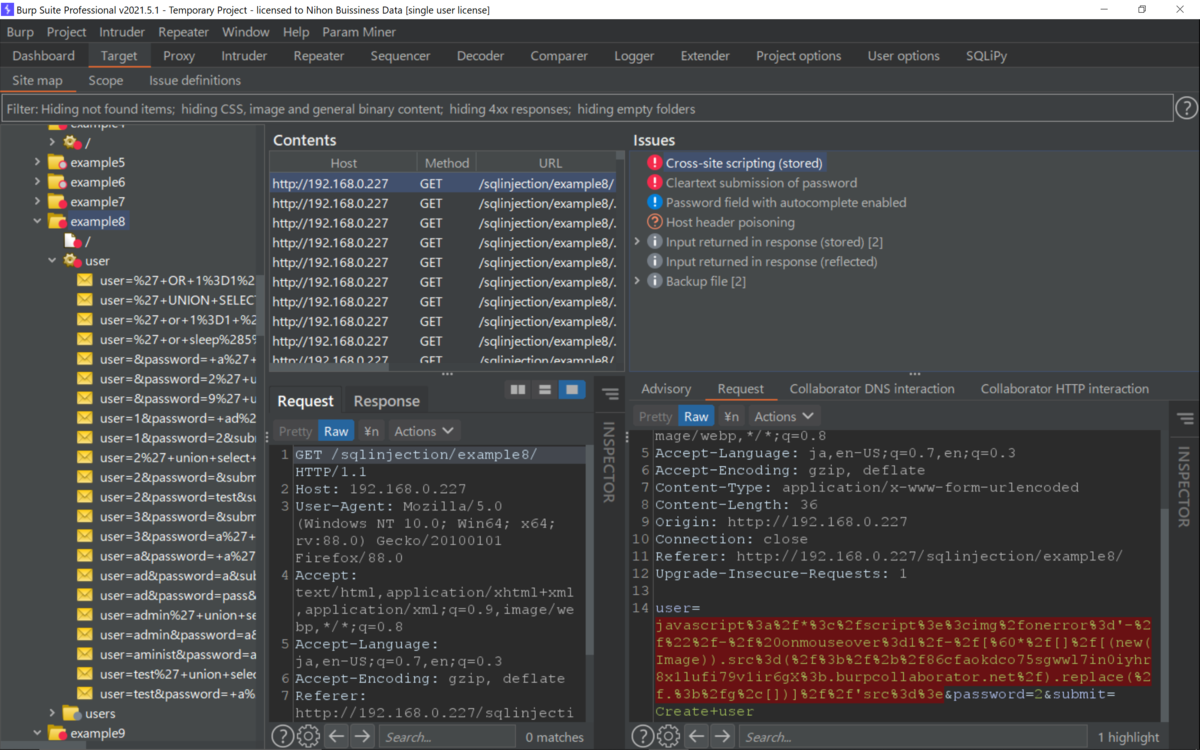Open the Repeater tab

coord(319,56)
